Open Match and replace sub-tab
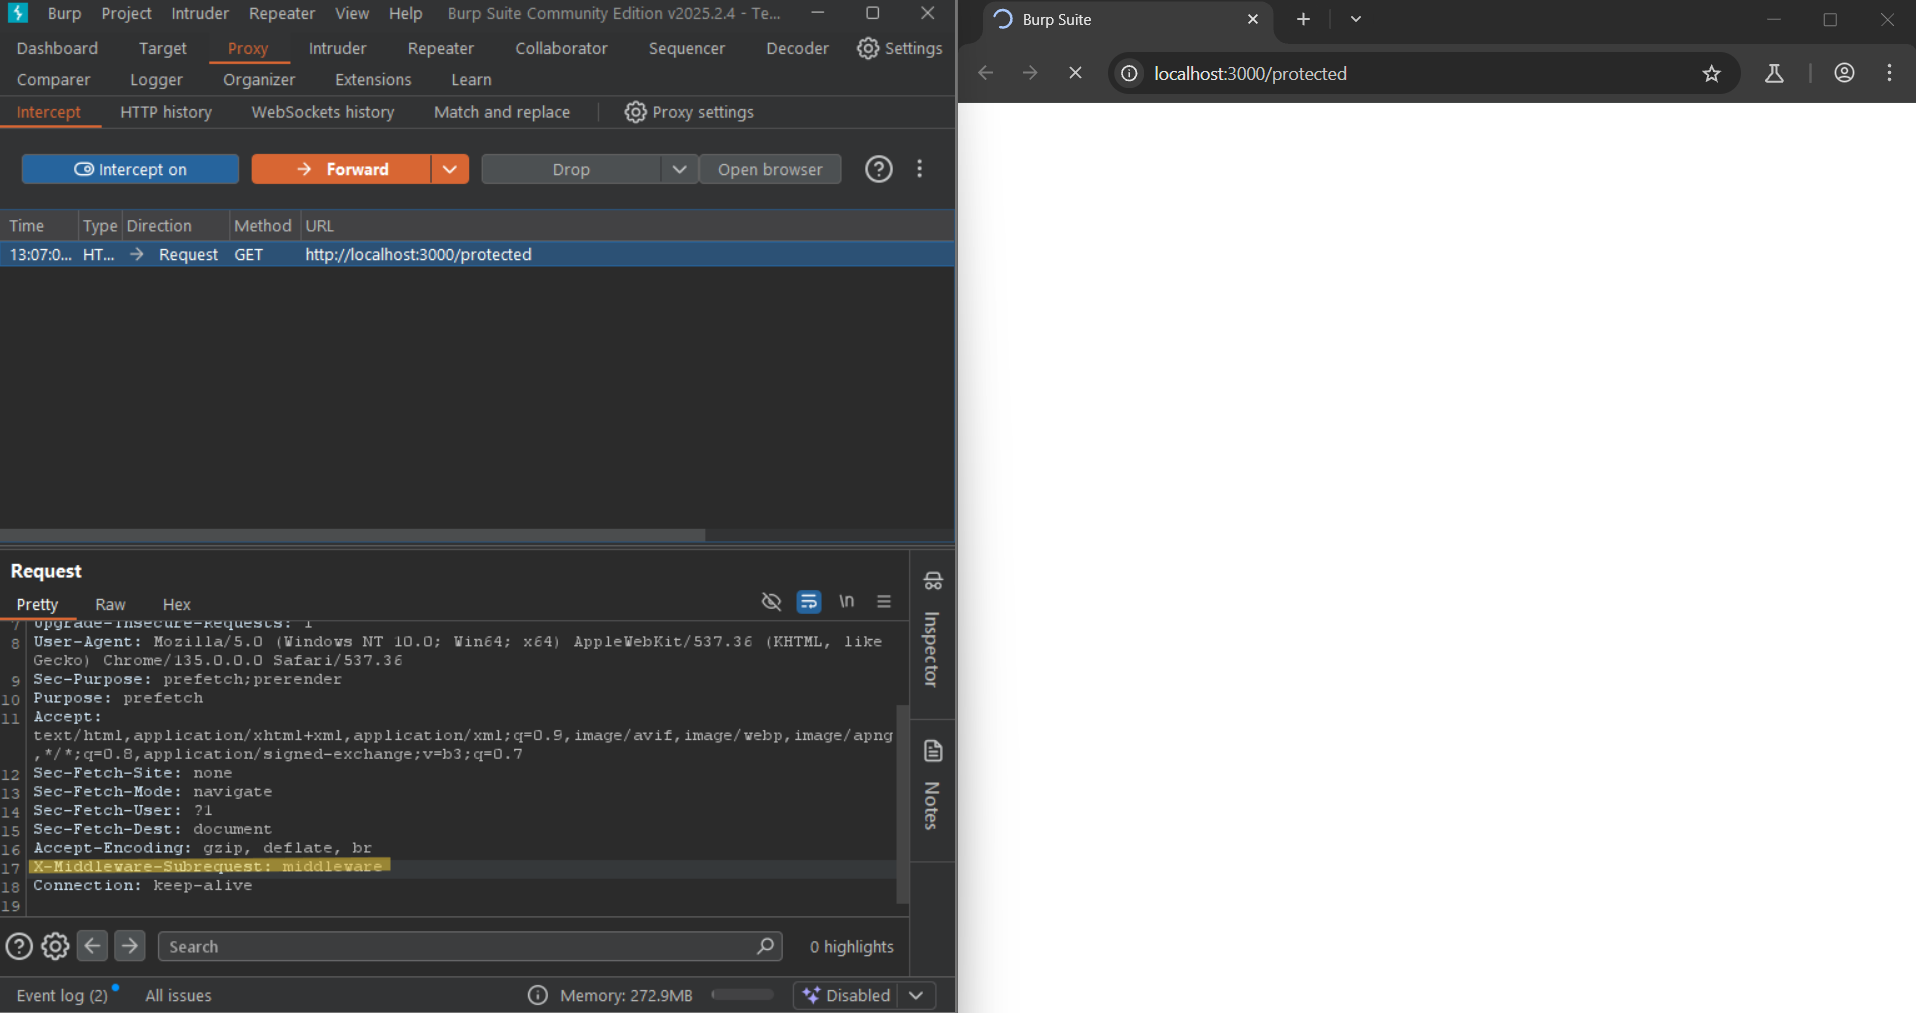This screenshot has height=1013, width=1916. click(502, 112)
